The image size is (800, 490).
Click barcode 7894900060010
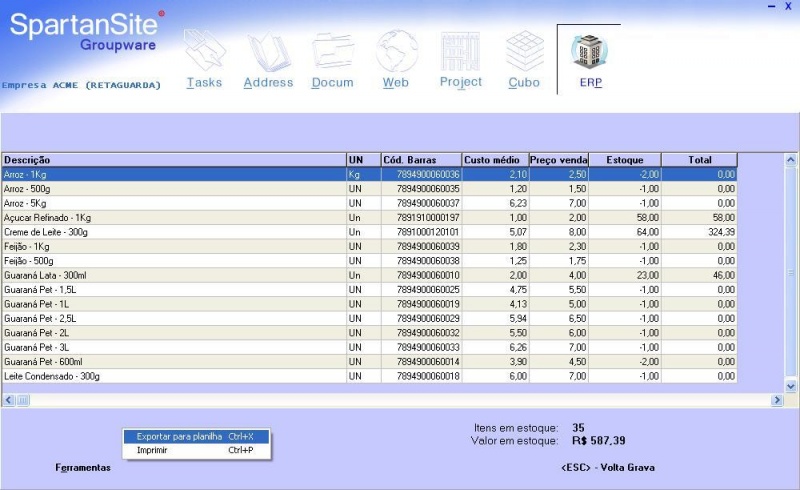pyautogui.click(x=428, y=275)
